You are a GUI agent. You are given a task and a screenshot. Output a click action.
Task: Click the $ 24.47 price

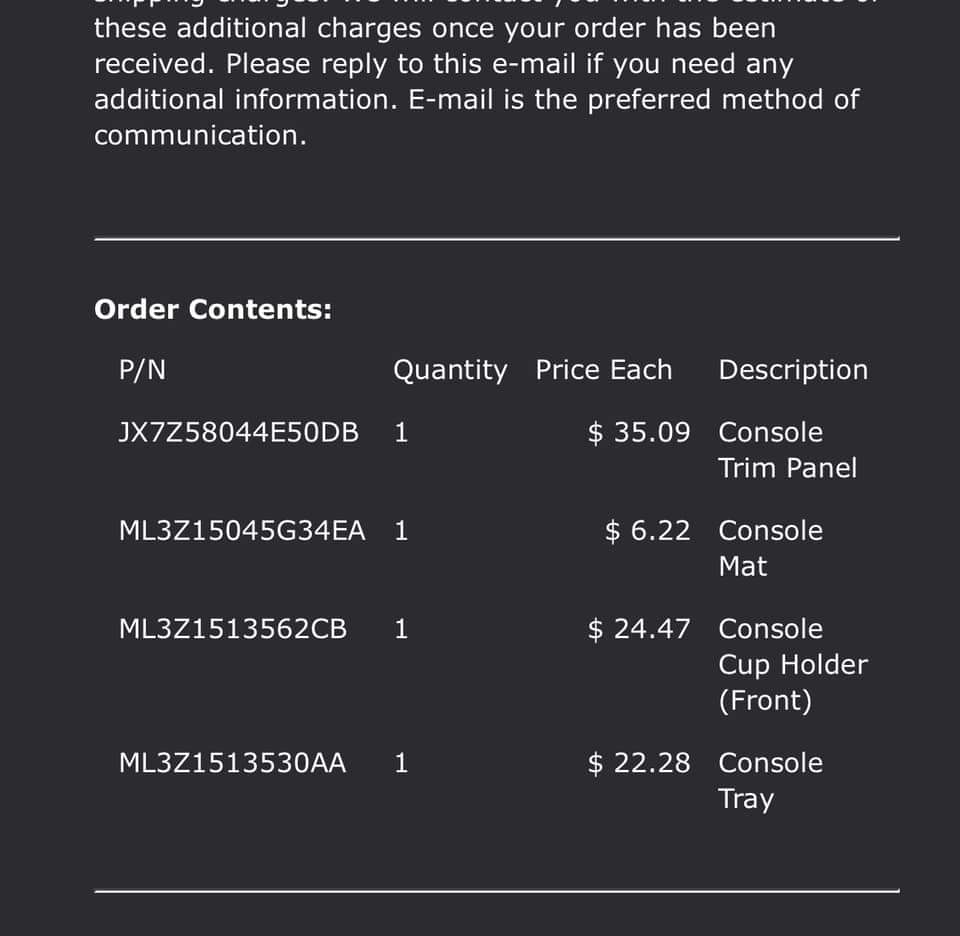(x=639, y=629)
